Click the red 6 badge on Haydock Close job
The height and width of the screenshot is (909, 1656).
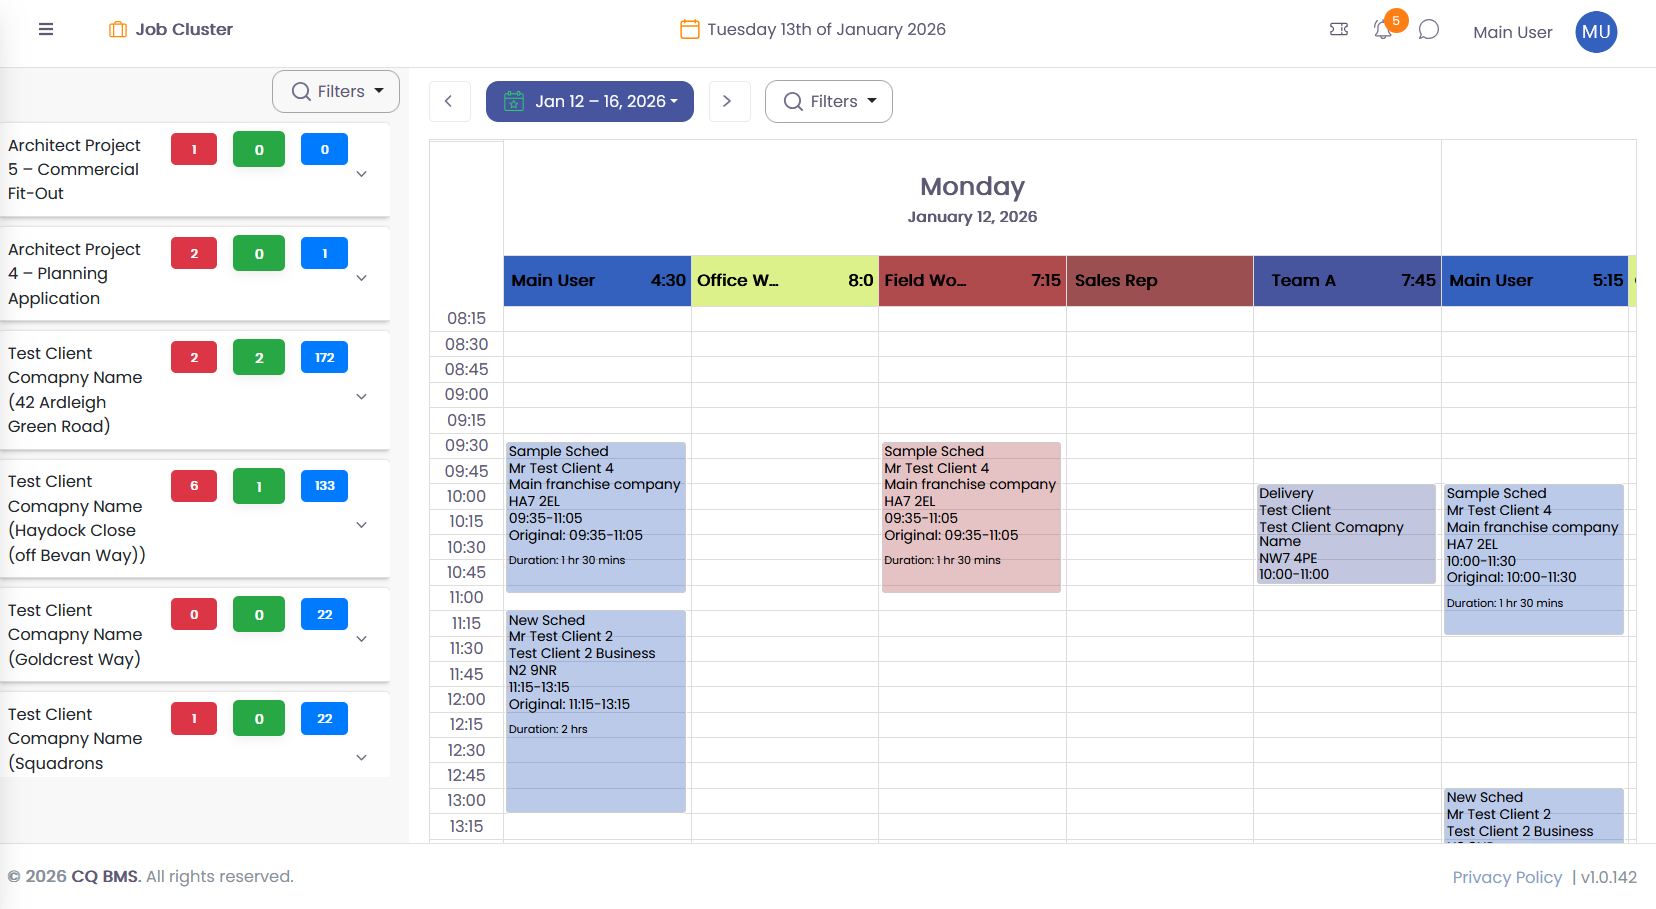tap(193, 486)
